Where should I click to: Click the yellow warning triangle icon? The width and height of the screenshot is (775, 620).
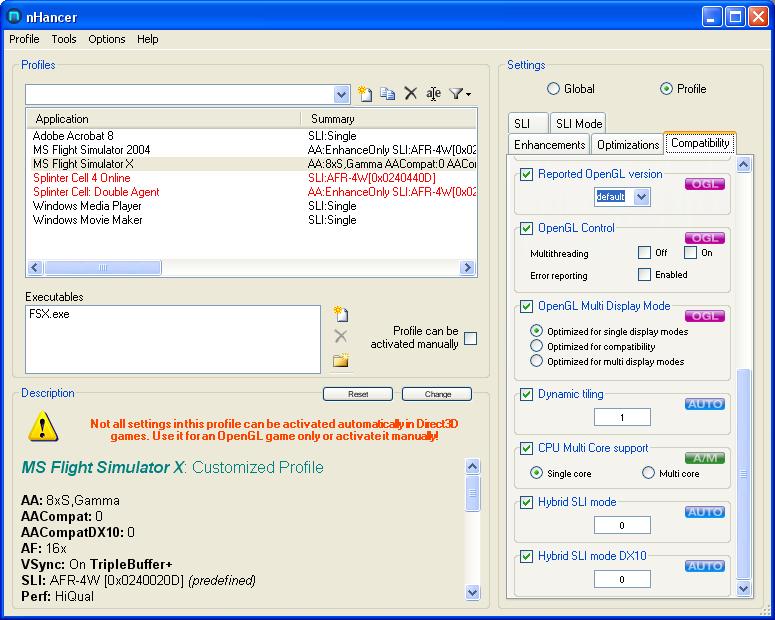[x=44, y=426]
